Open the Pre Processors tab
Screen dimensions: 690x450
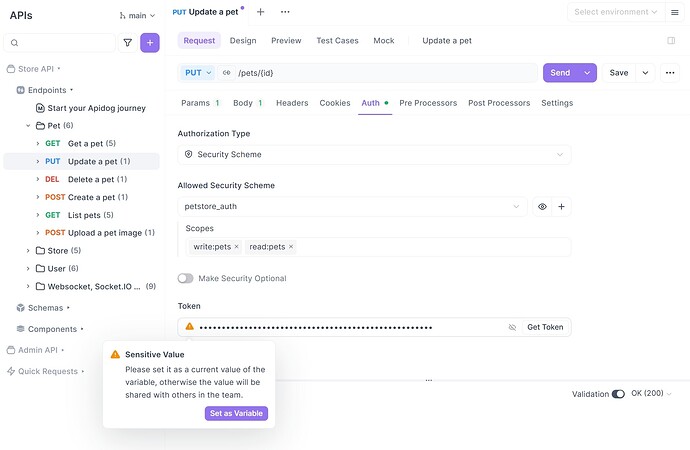point(428,103)
